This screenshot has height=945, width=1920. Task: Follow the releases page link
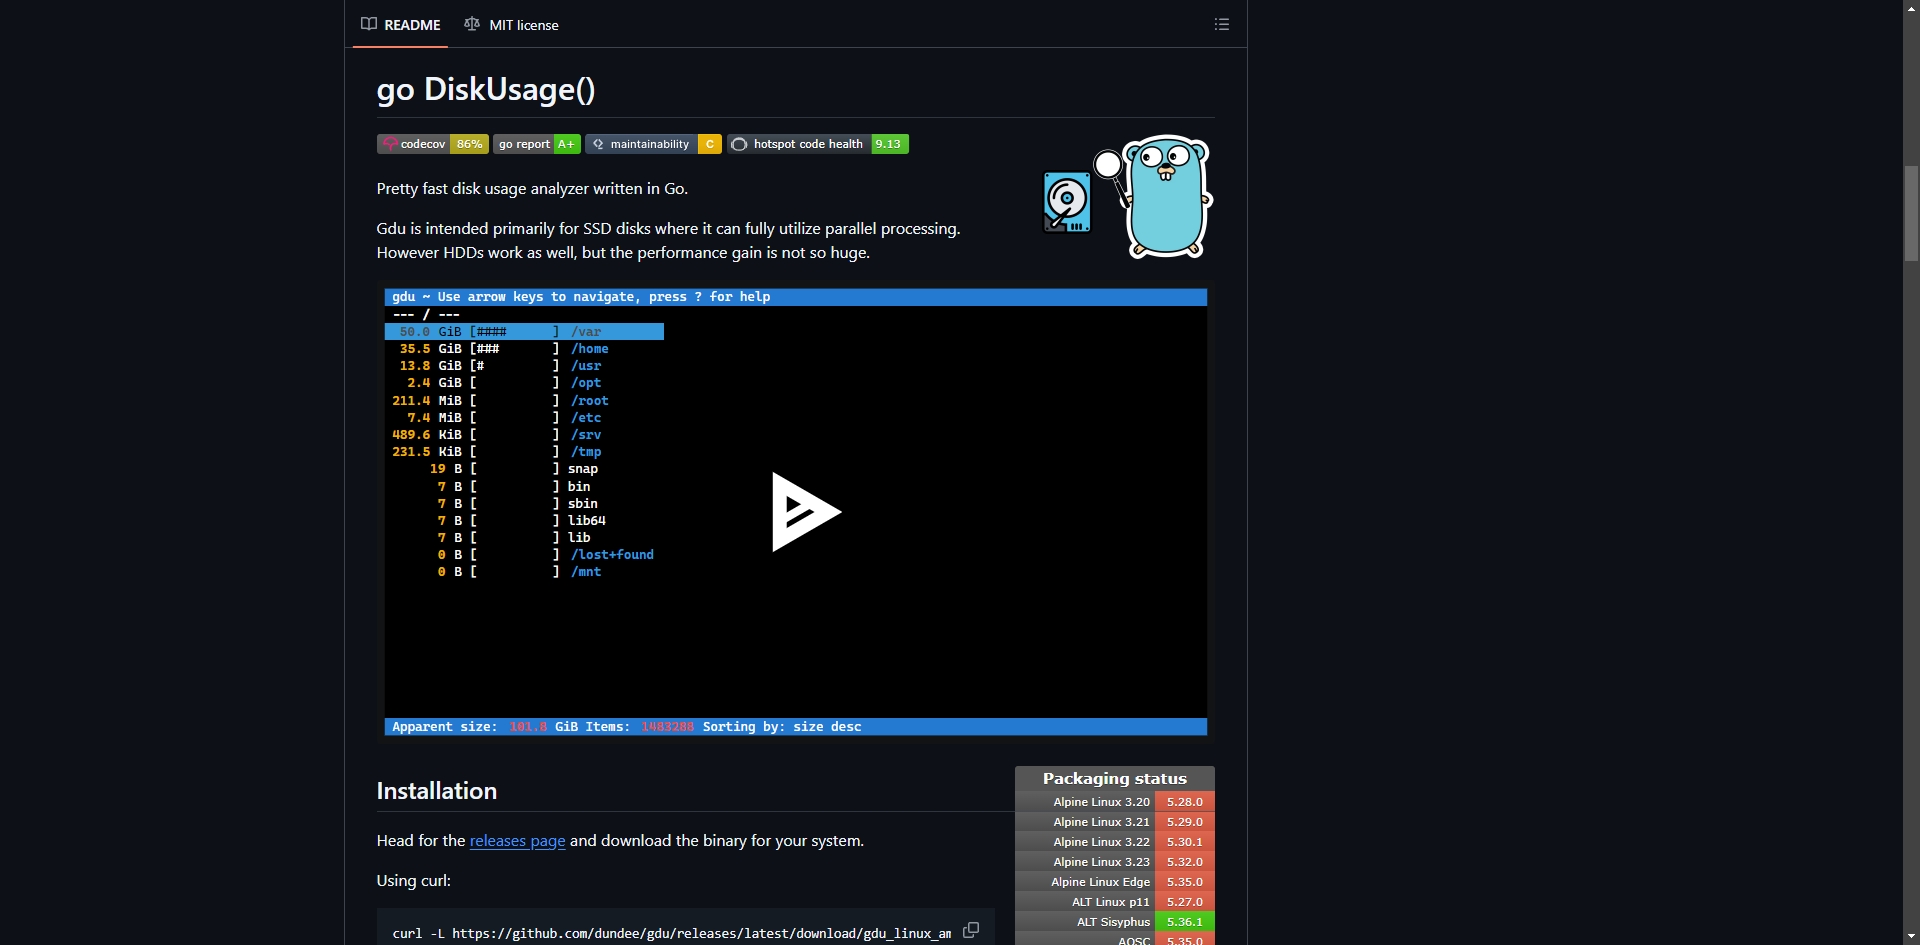pos(517,841)
